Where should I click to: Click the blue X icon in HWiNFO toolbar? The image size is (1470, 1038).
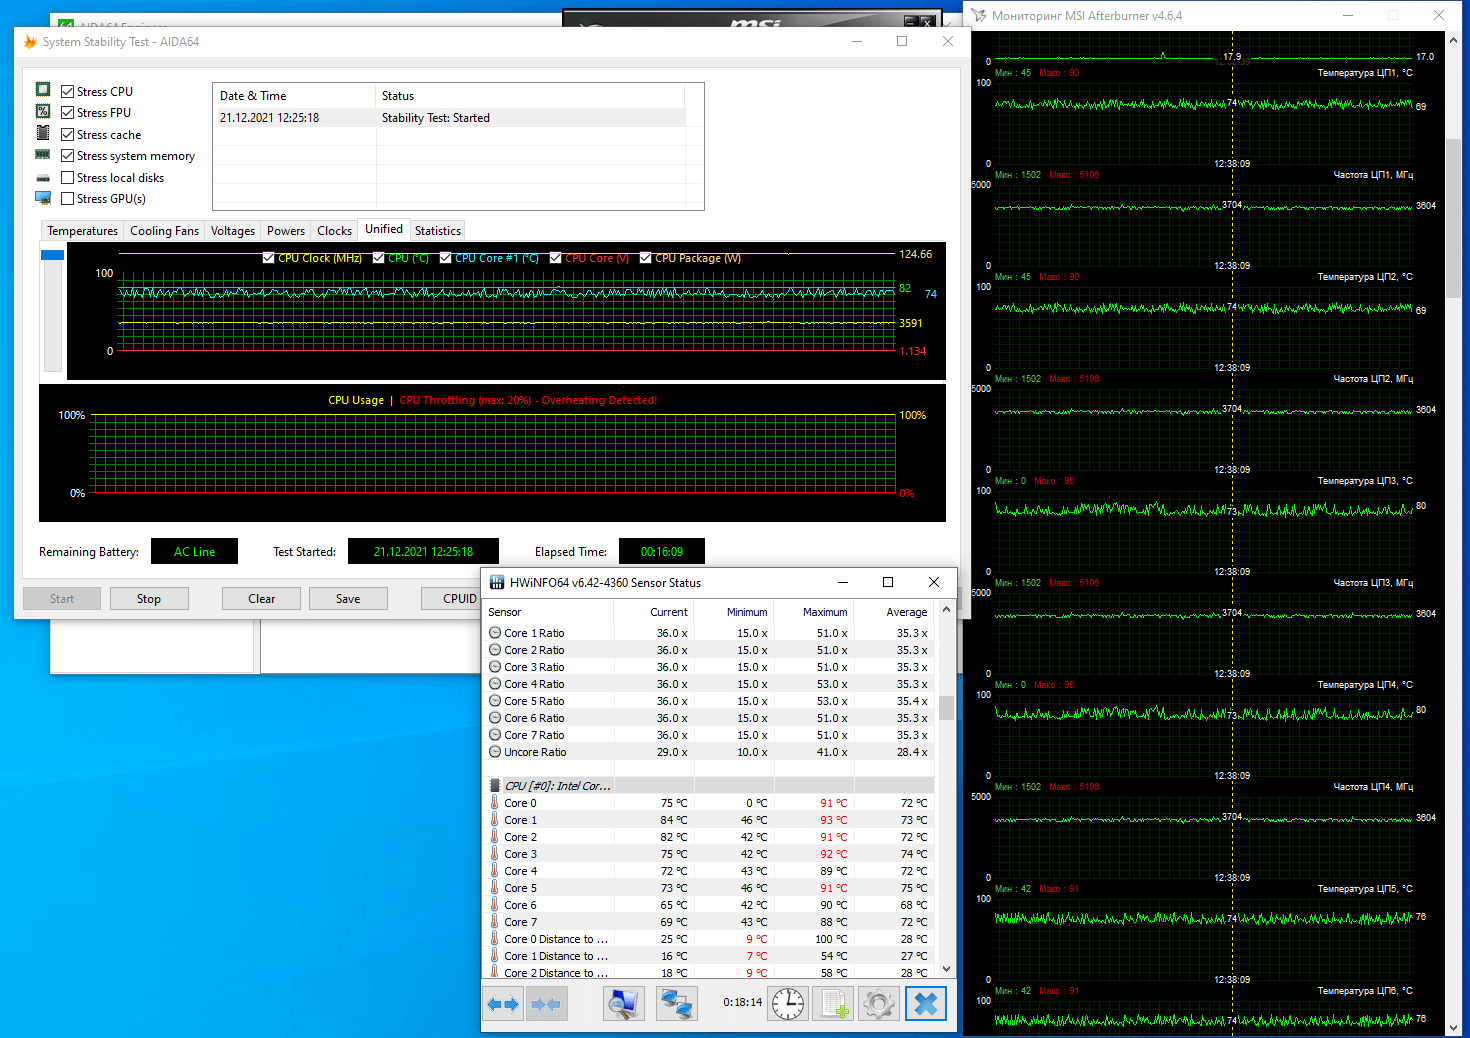click(x=926, y=1004)
